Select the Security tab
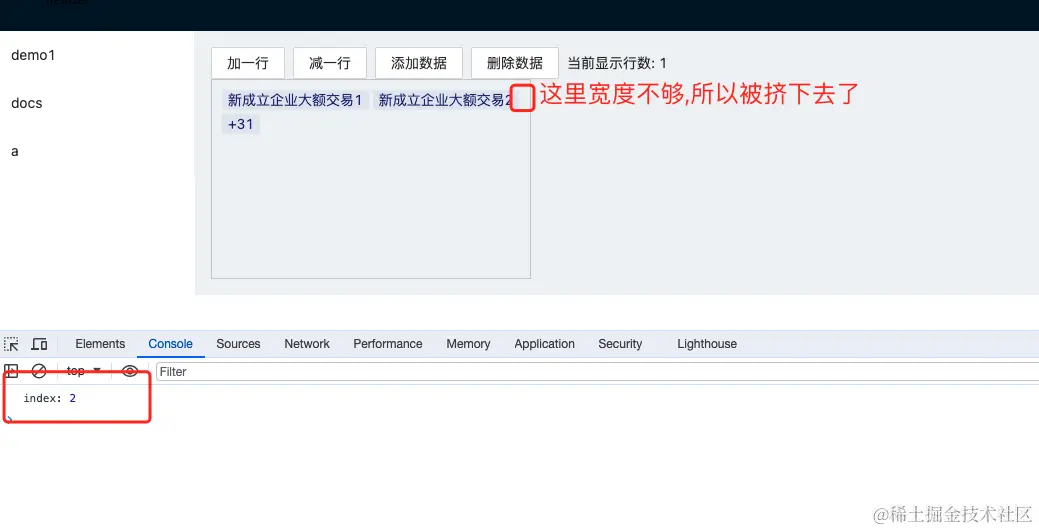Viewport: 1039px width, 531px height. (x=620, y=344)
